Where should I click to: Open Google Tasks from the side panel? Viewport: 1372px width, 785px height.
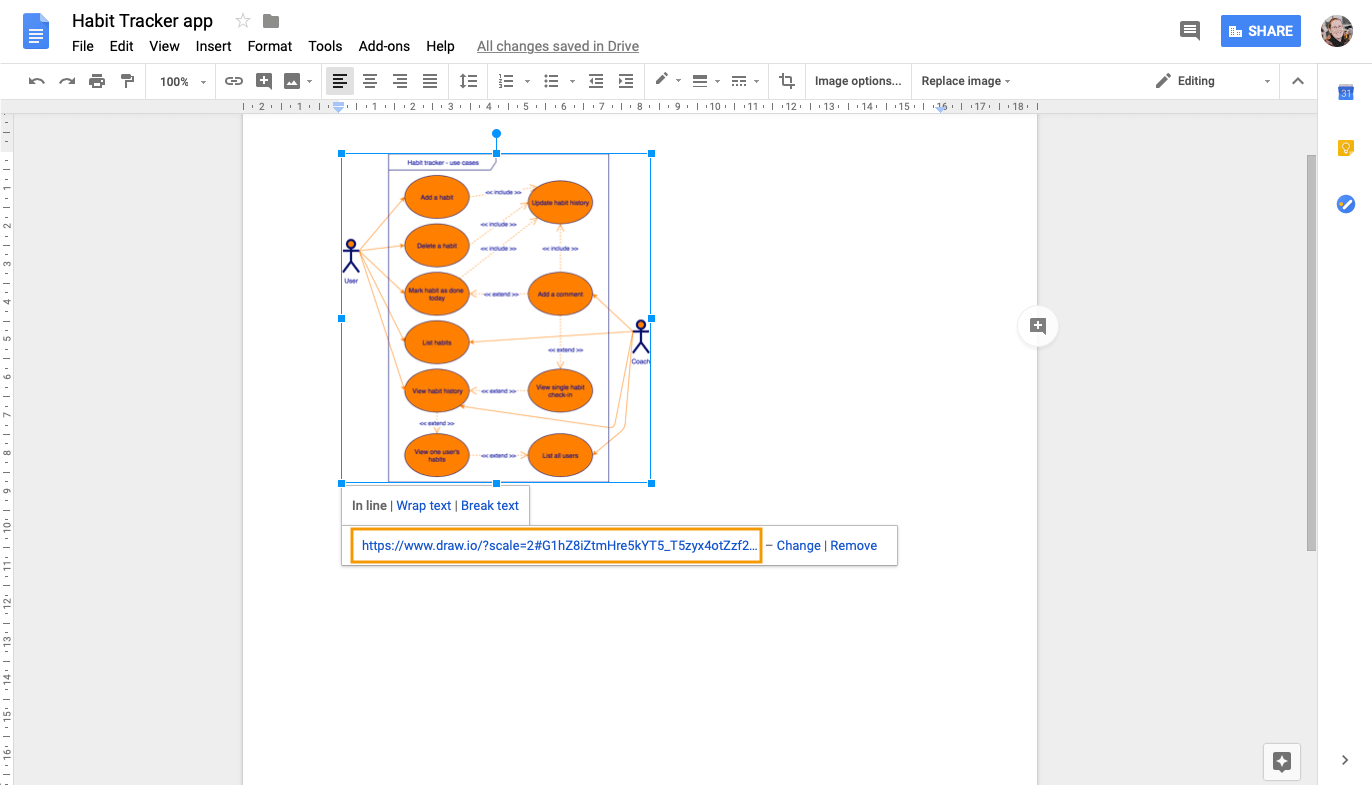[1345, 204]
